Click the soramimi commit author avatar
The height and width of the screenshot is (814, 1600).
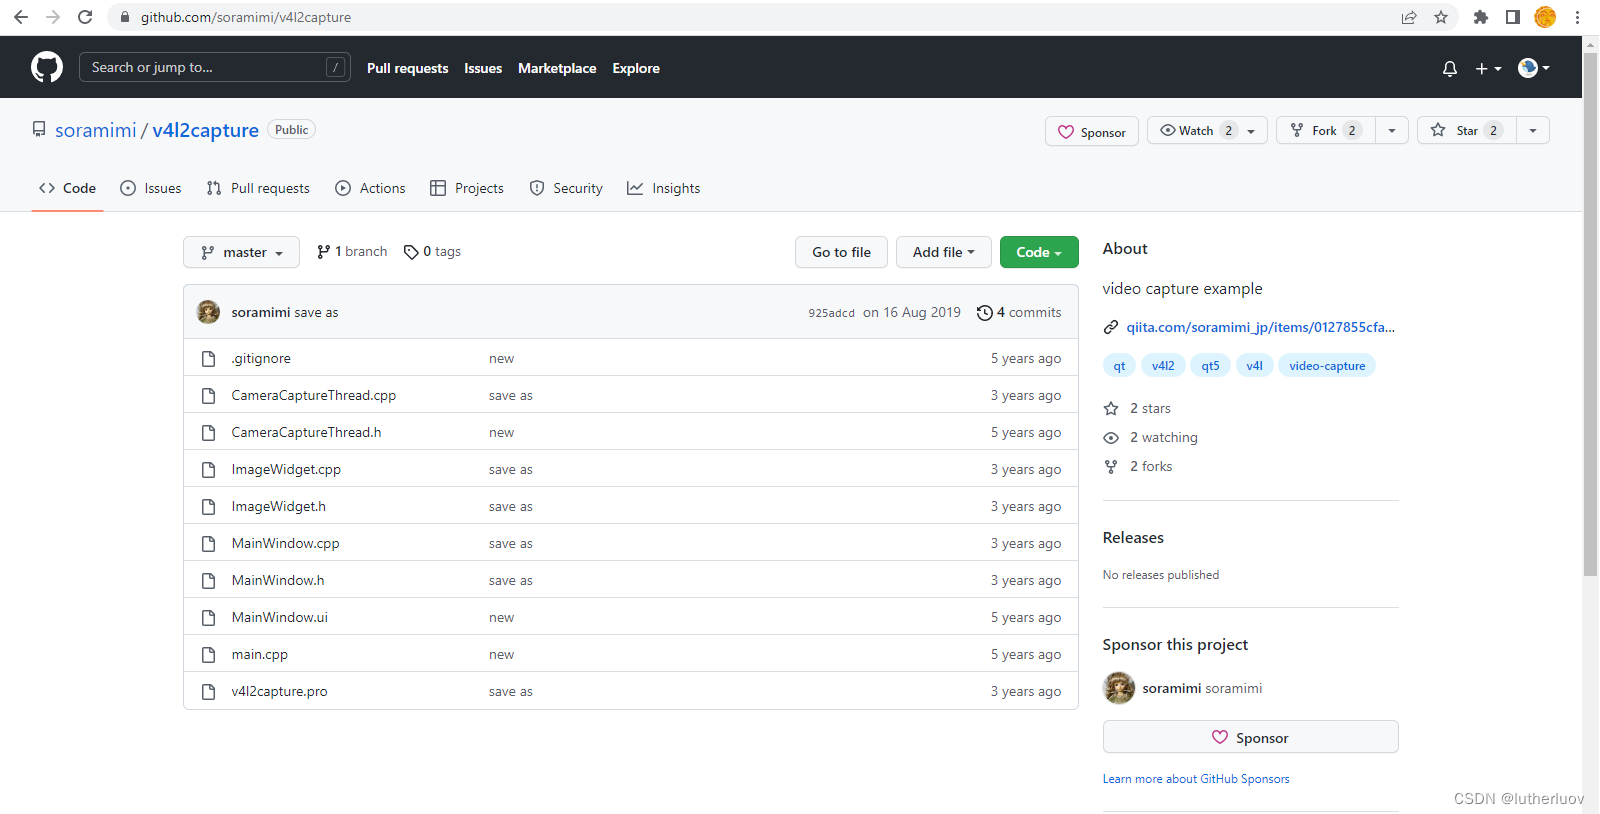click(x=208, y=312)
